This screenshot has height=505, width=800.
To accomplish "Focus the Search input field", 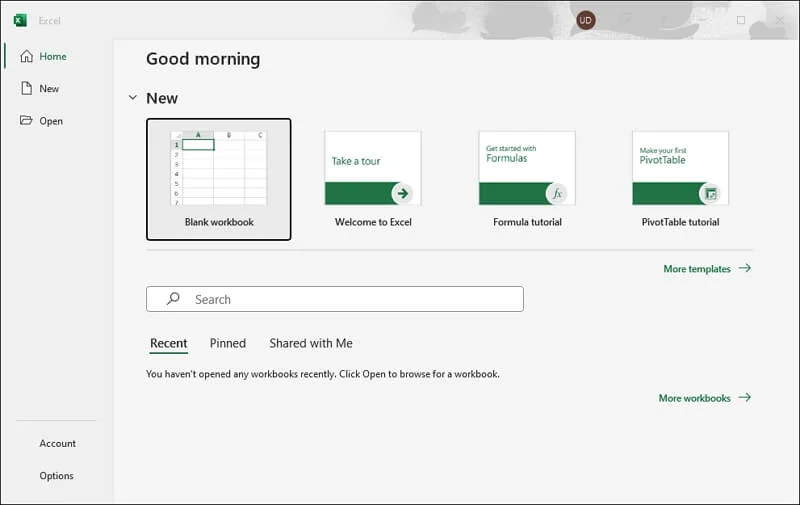I will 335,299.
